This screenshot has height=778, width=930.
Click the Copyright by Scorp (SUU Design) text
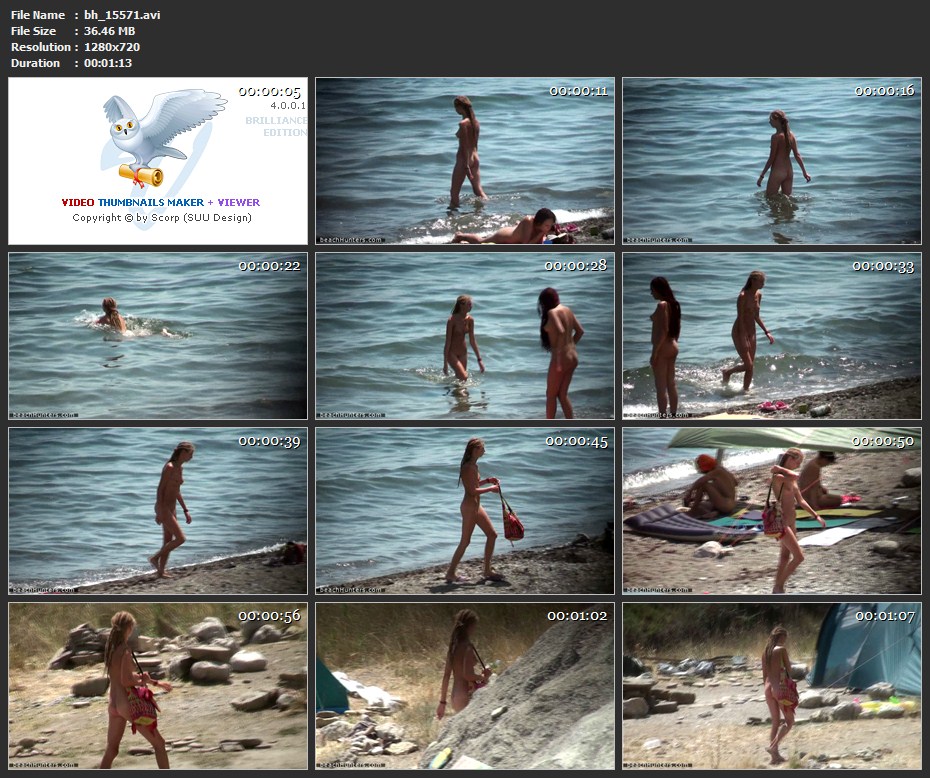(161, 217)
